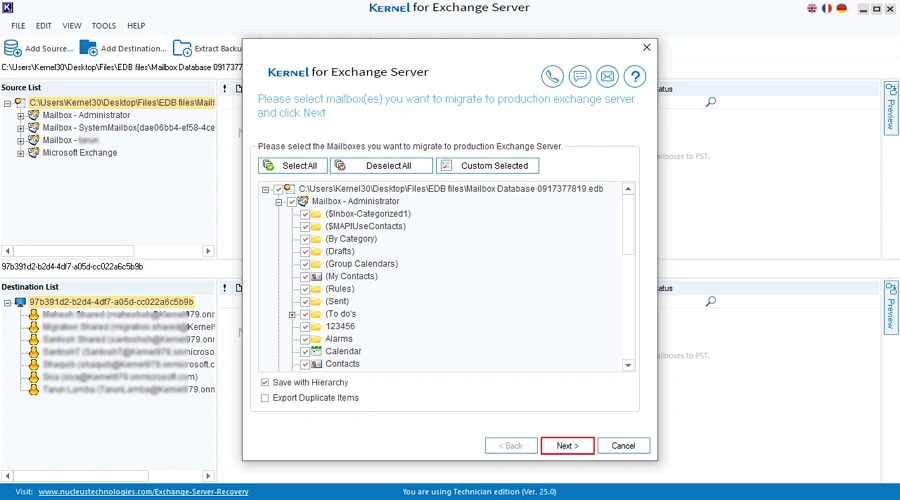Click Mailbox - Administrator icon in Source List

coord(33,115)
